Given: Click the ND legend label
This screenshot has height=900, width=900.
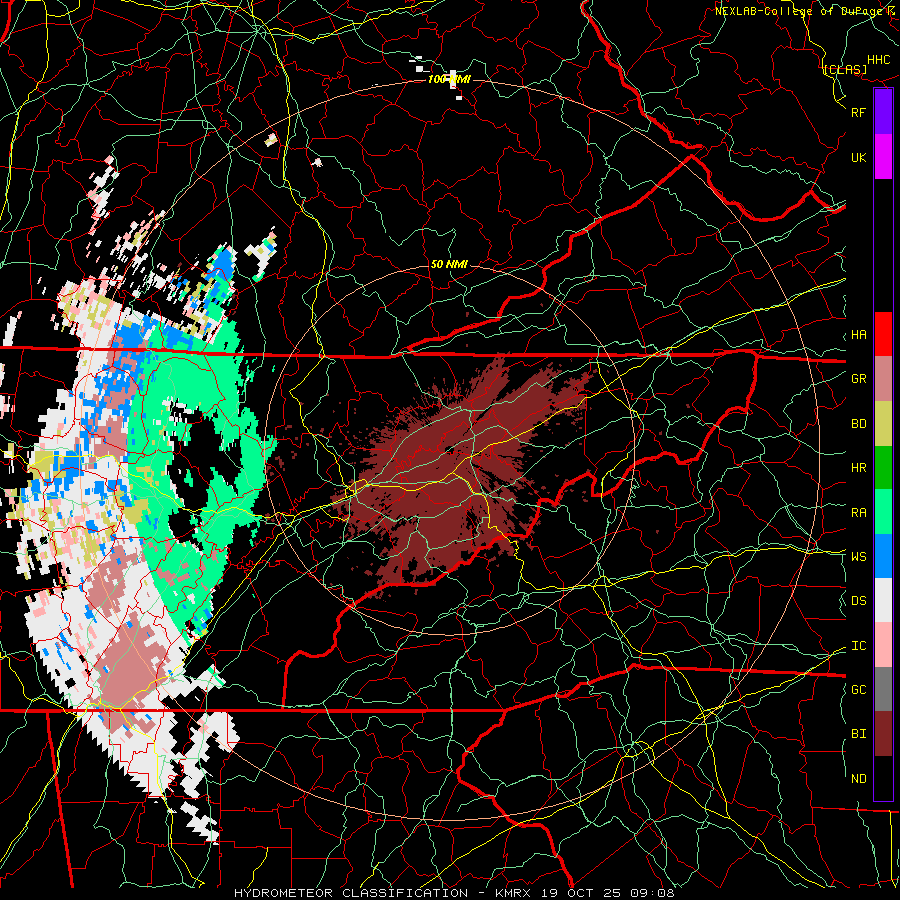Looking at the screenshot, I should [859, 778].
